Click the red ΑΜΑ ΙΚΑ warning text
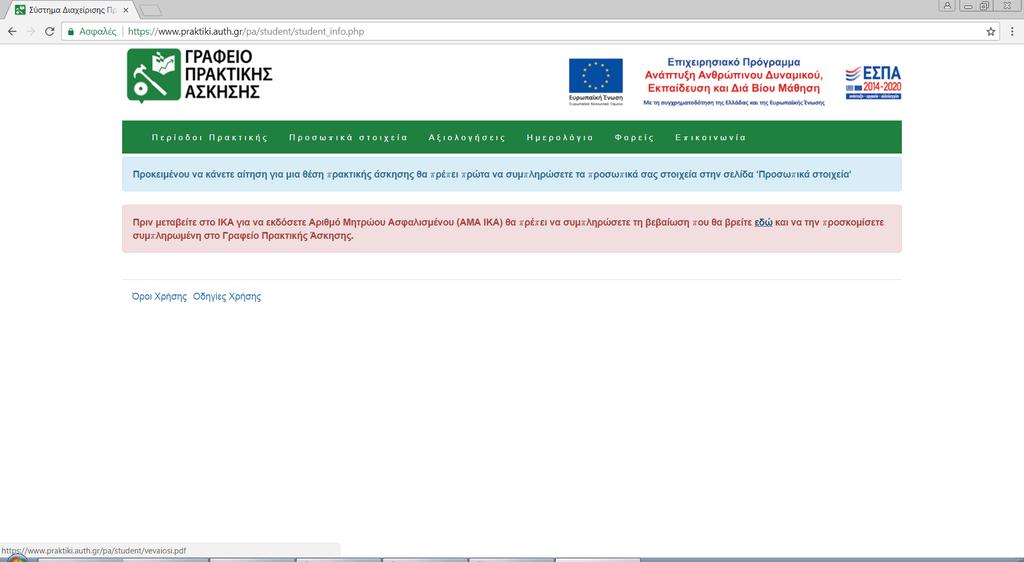Image resolution: width=1024 pixels, height=562 pixels. coord(508,229)
